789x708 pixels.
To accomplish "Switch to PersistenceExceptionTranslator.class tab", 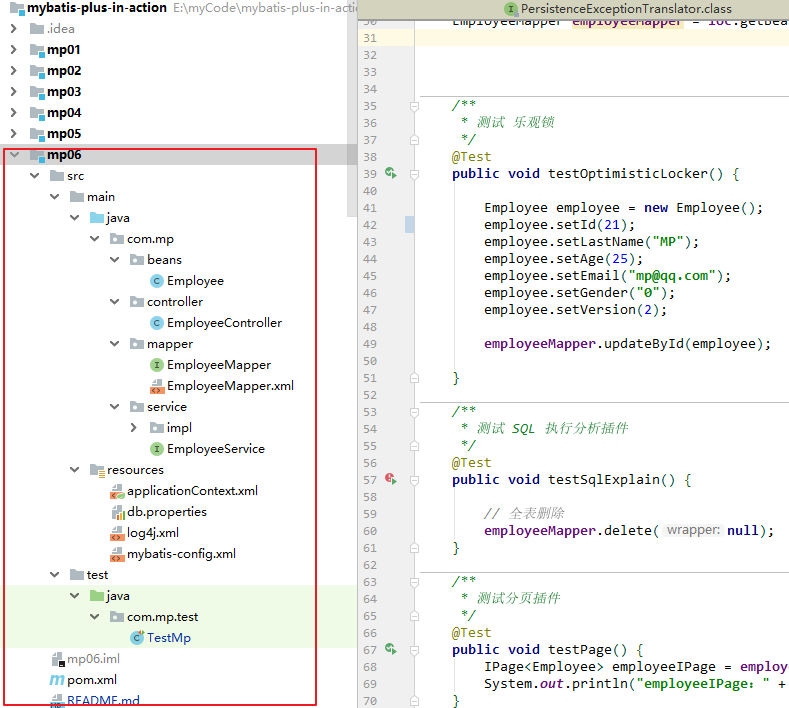I will point(625,9).
